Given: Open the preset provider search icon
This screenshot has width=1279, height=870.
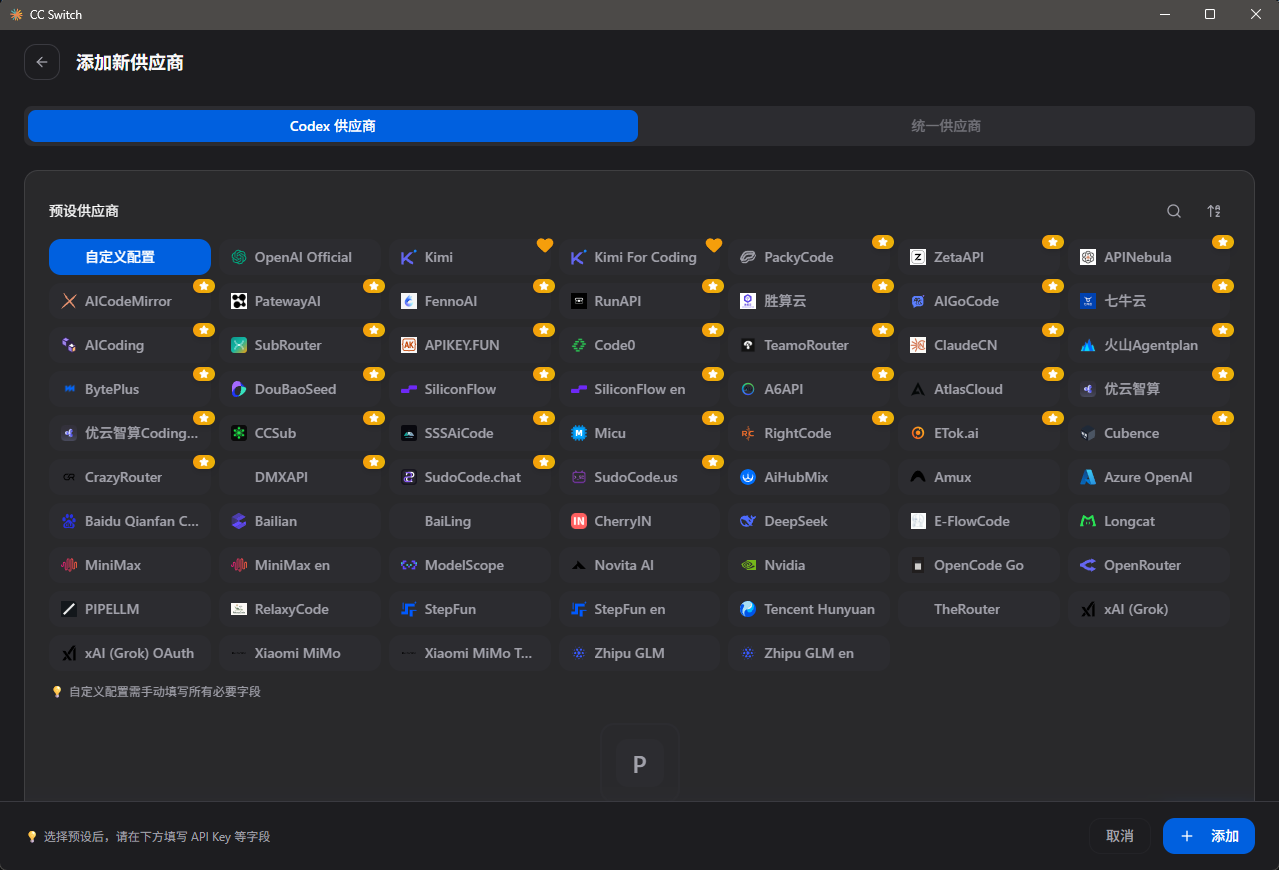Looking at the screenshot, I should pos(1174,211).
